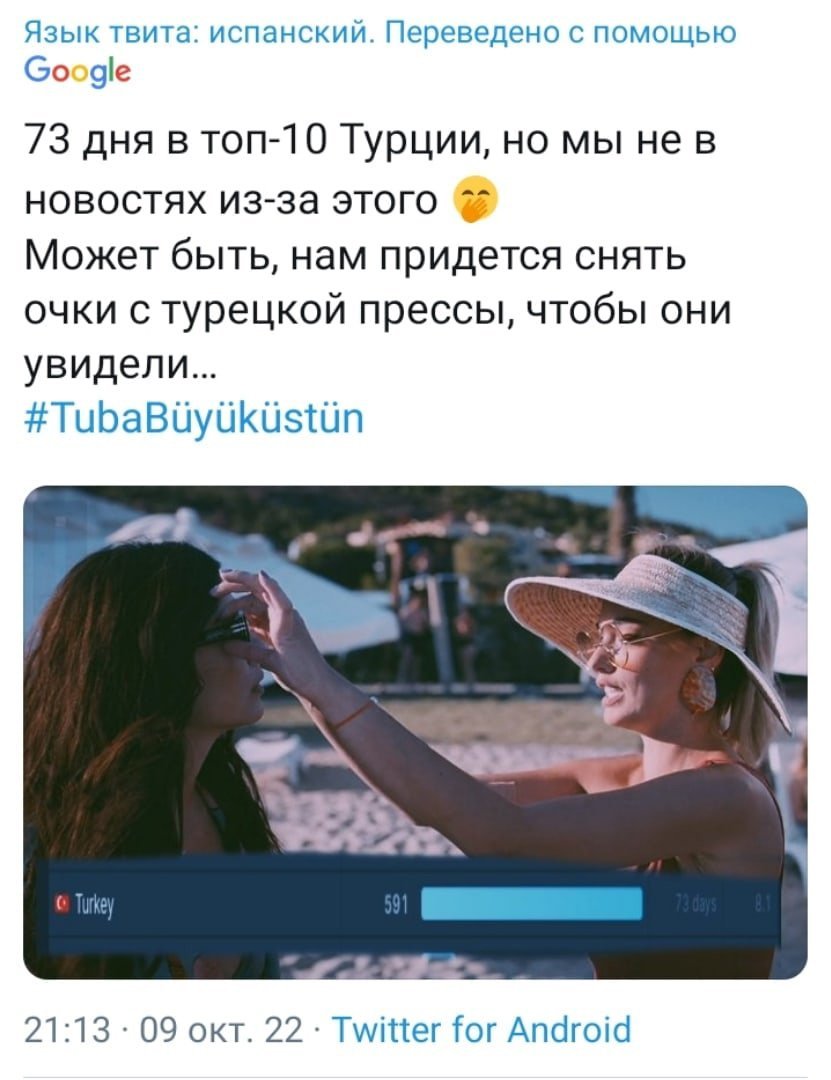Click the 'Переведено с помощью' text

tap(560, 33)
